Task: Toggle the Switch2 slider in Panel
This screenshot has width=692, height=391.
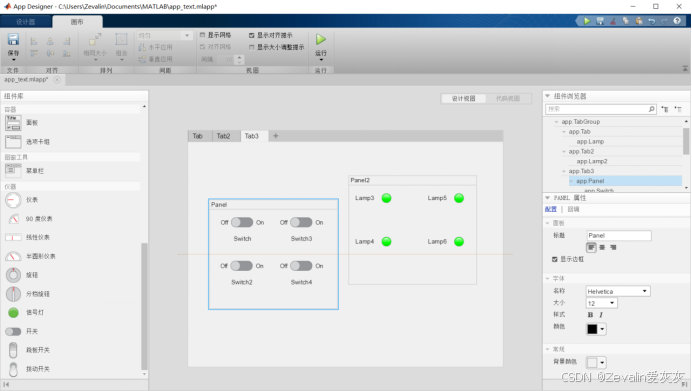Action: [241, 266]
